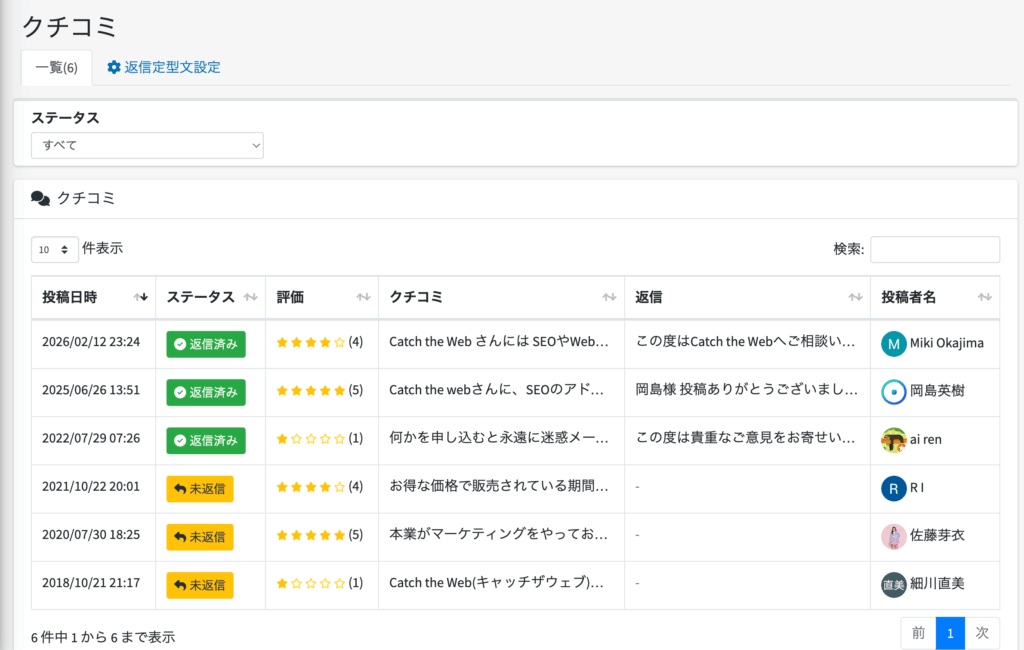Viewport: 1024px width, 650px height.
Task: Click 細川直美's avatar icon
Action: 893,585
